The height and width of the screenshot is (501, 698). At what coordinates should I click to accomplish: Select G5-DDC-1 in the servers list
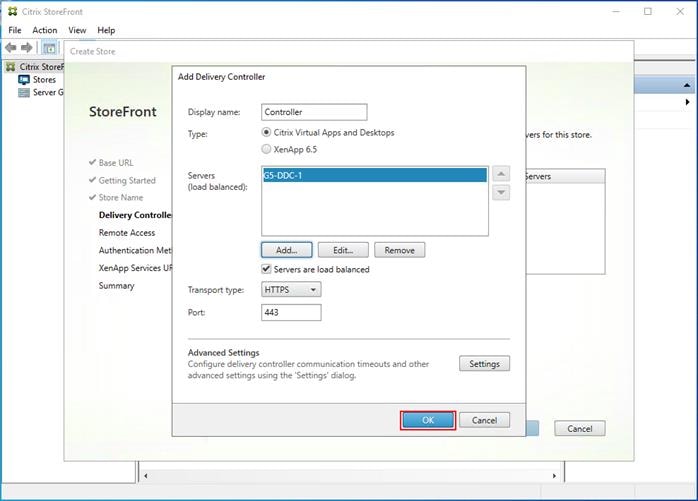(375, 175)
